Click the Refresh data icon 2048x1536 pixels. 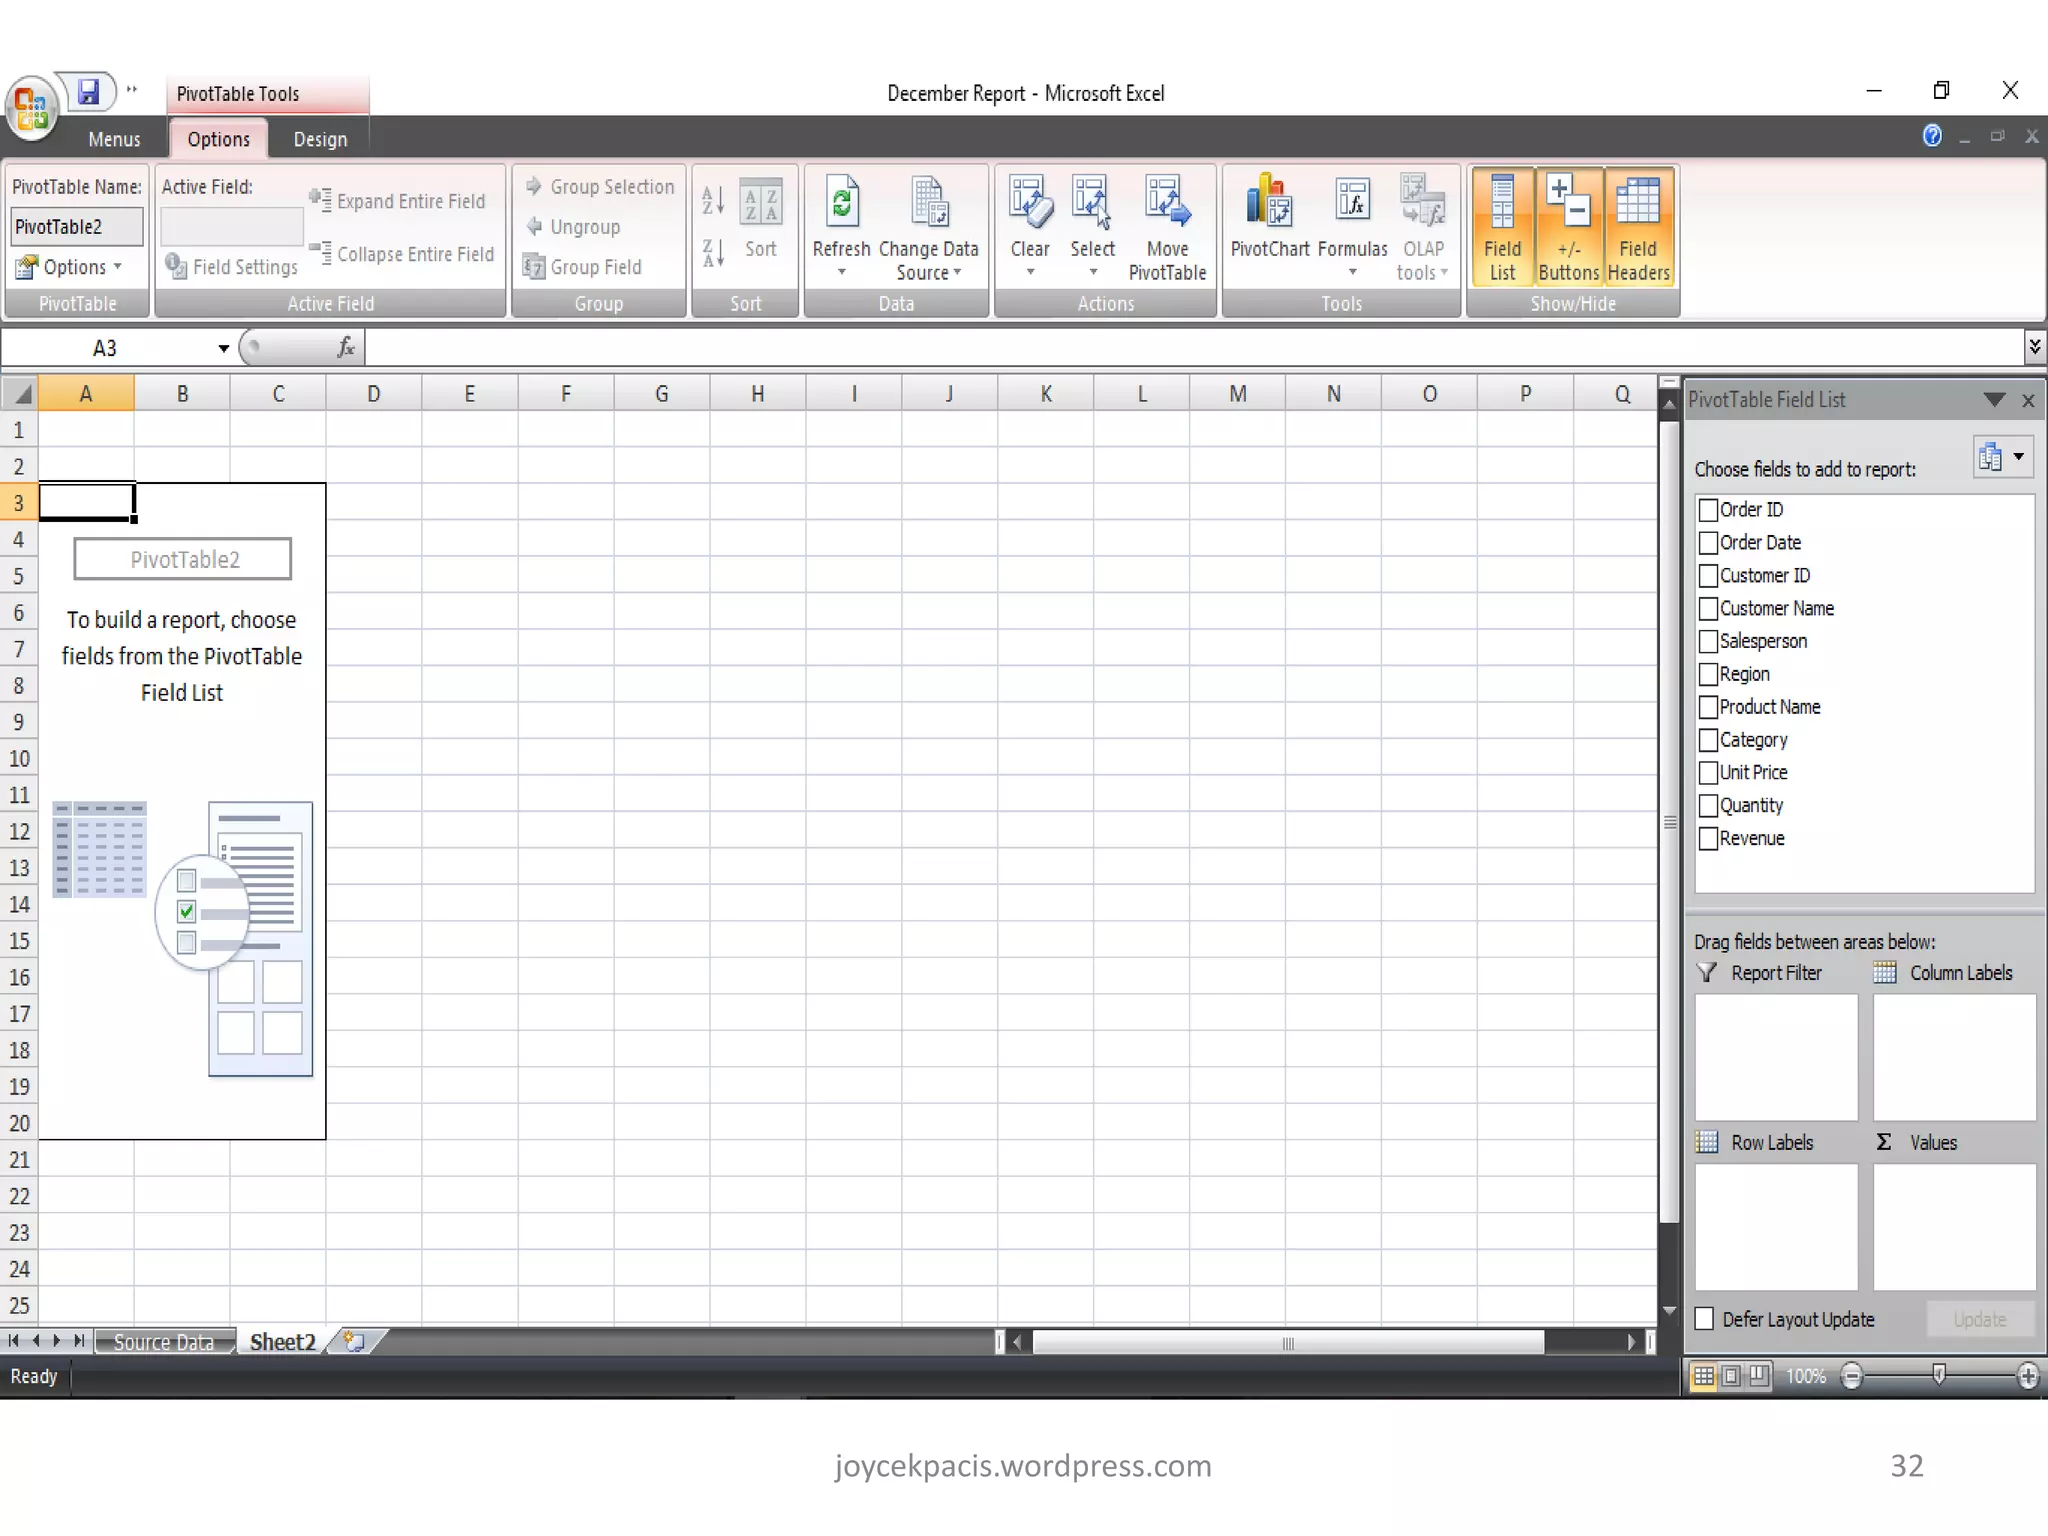[841, 203]
